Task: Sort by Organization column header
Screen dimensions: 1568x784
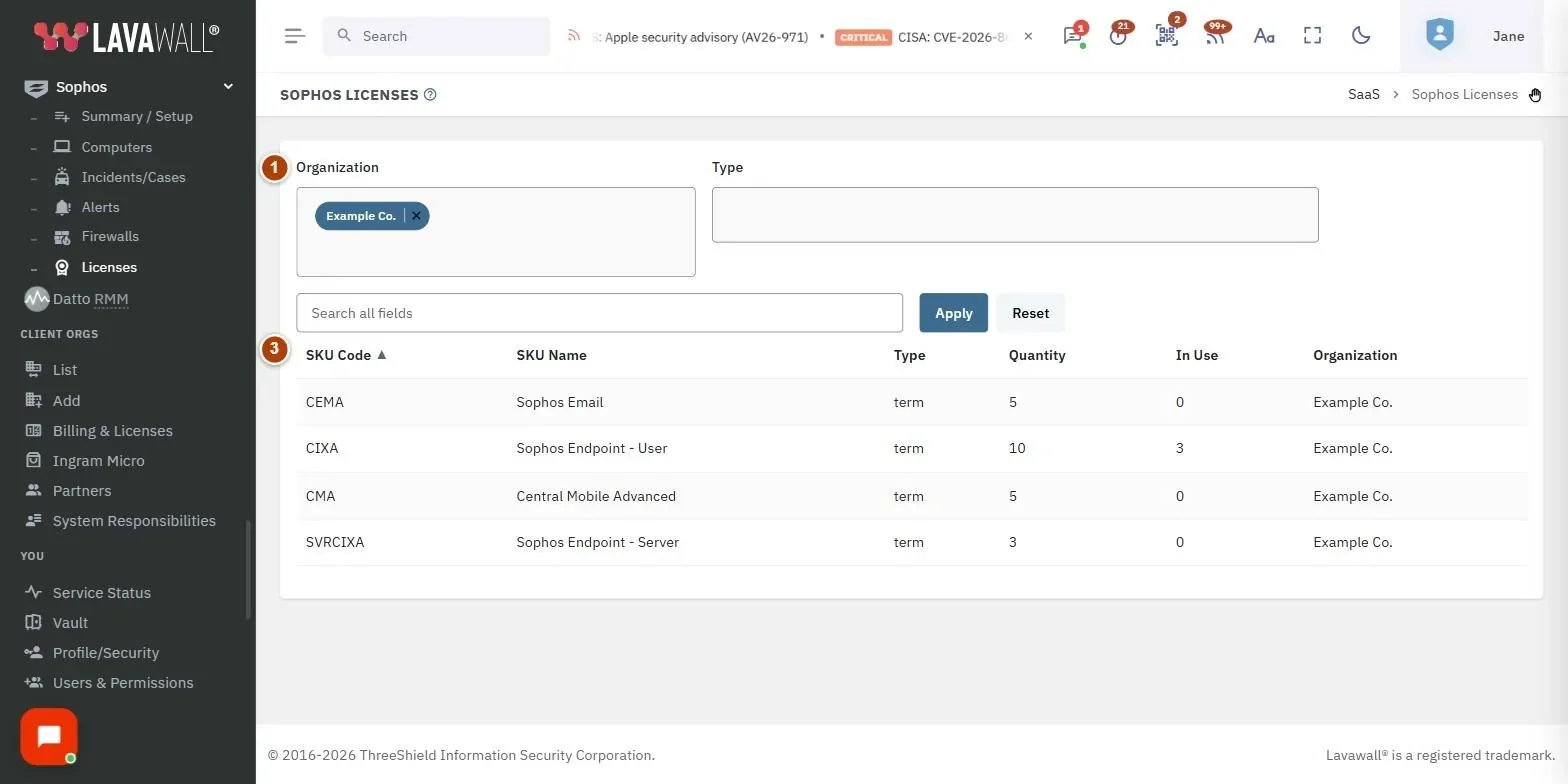Action: [x=1355, y=355]
